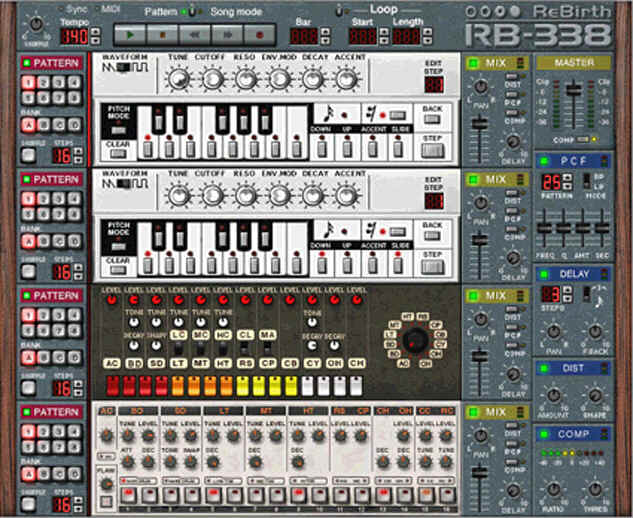Click the level fader on topmost MIX channel
Image resolution: width=633 pixels, height=518 pixels.
click(480, 124)
